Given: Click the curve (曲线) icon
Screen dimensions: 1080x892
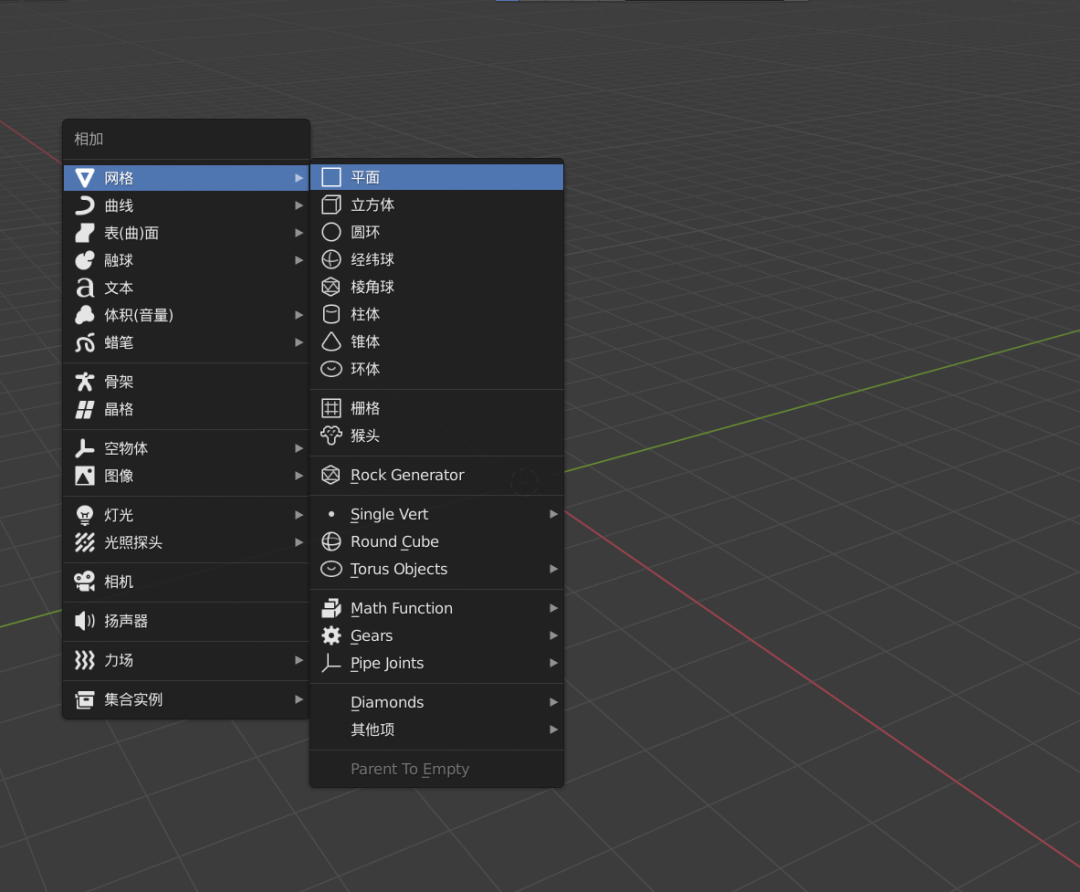Looking at the screenshot, I should [x=85, y=205].
